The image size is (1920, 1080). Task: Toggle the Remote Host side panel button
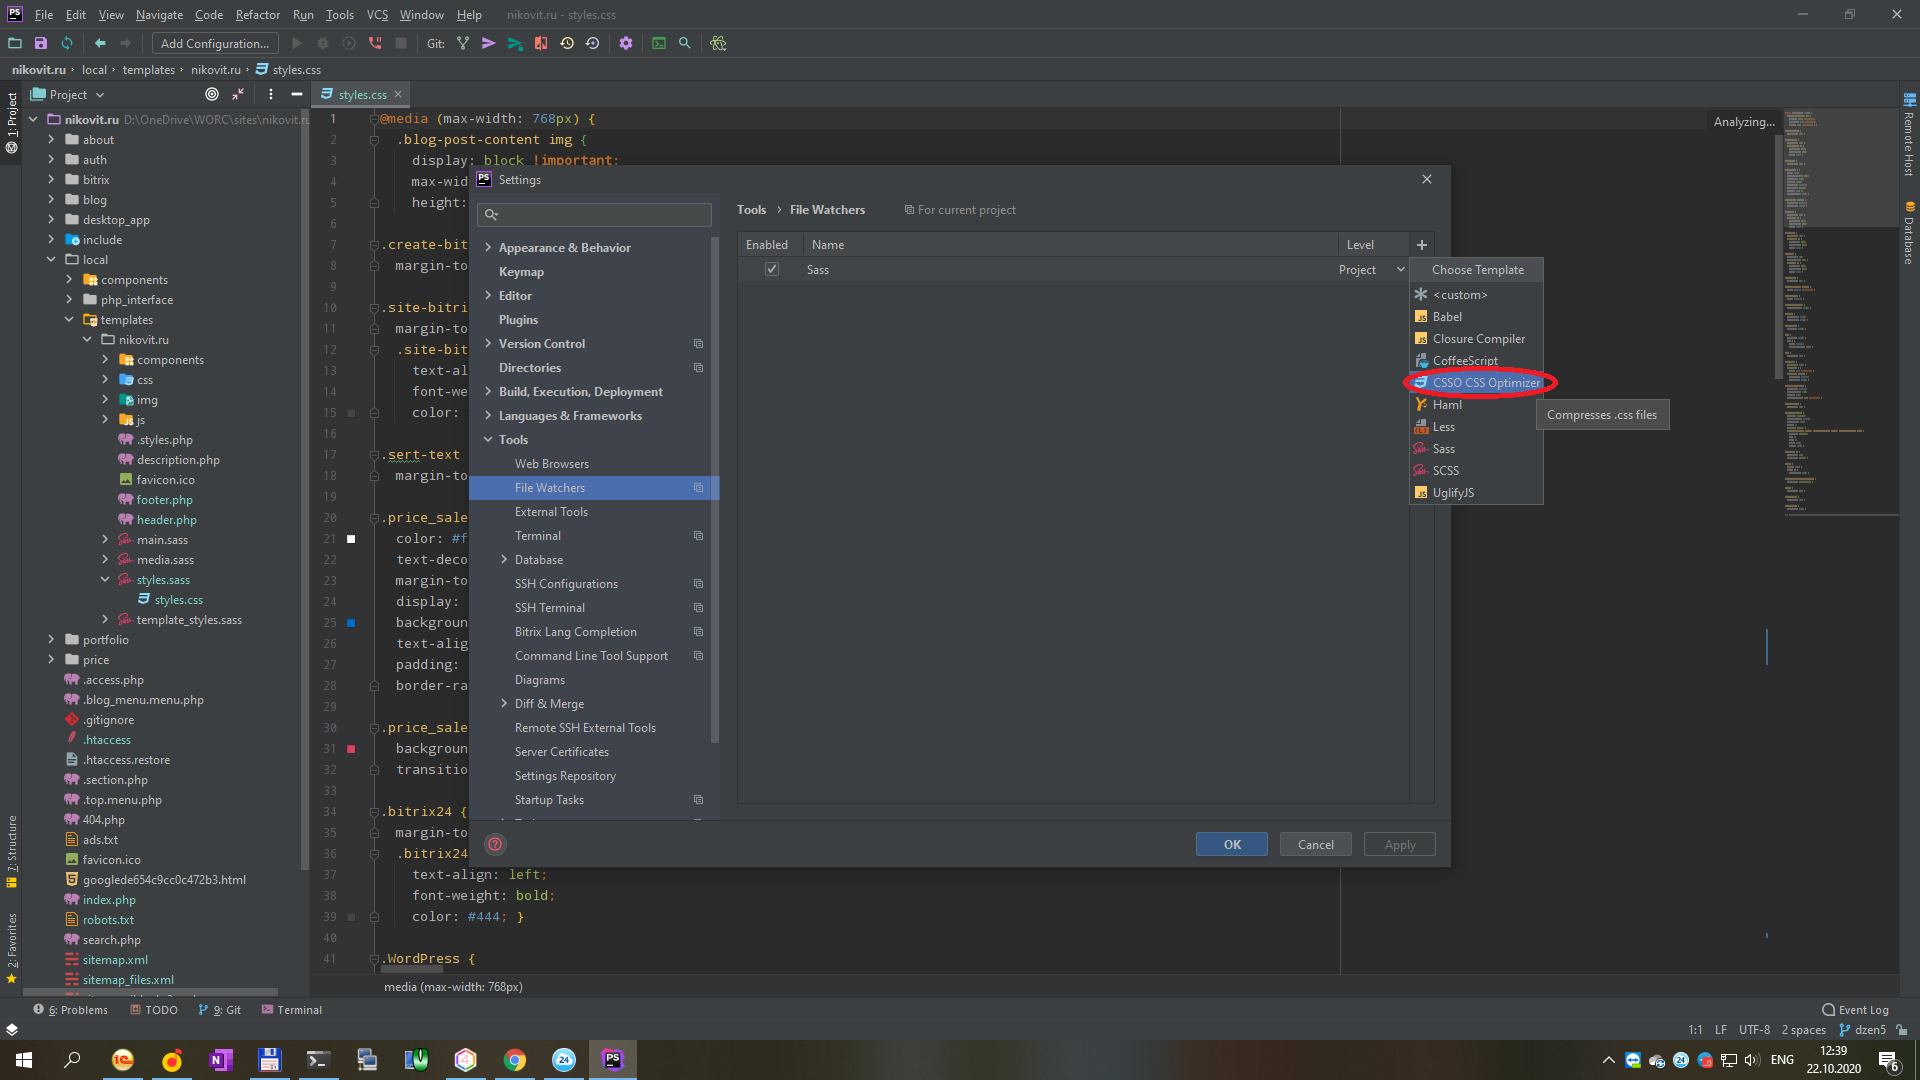1909,135
